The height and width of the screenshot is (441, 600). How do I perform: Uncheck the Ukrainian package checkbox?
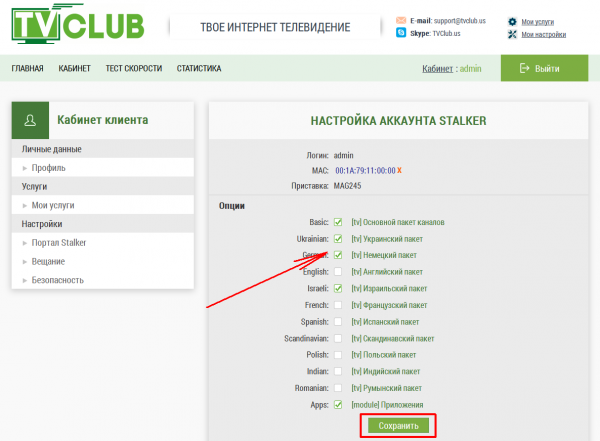pyautogui.click(x=338, y=239)
